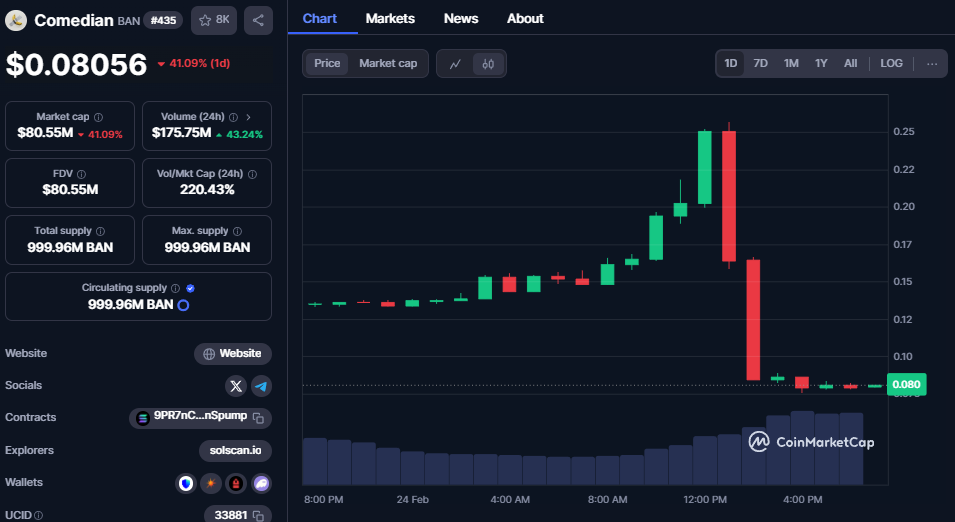Click the Solana chain icon in contract
This screenshot has height=522, width=955.
[143, 418]
